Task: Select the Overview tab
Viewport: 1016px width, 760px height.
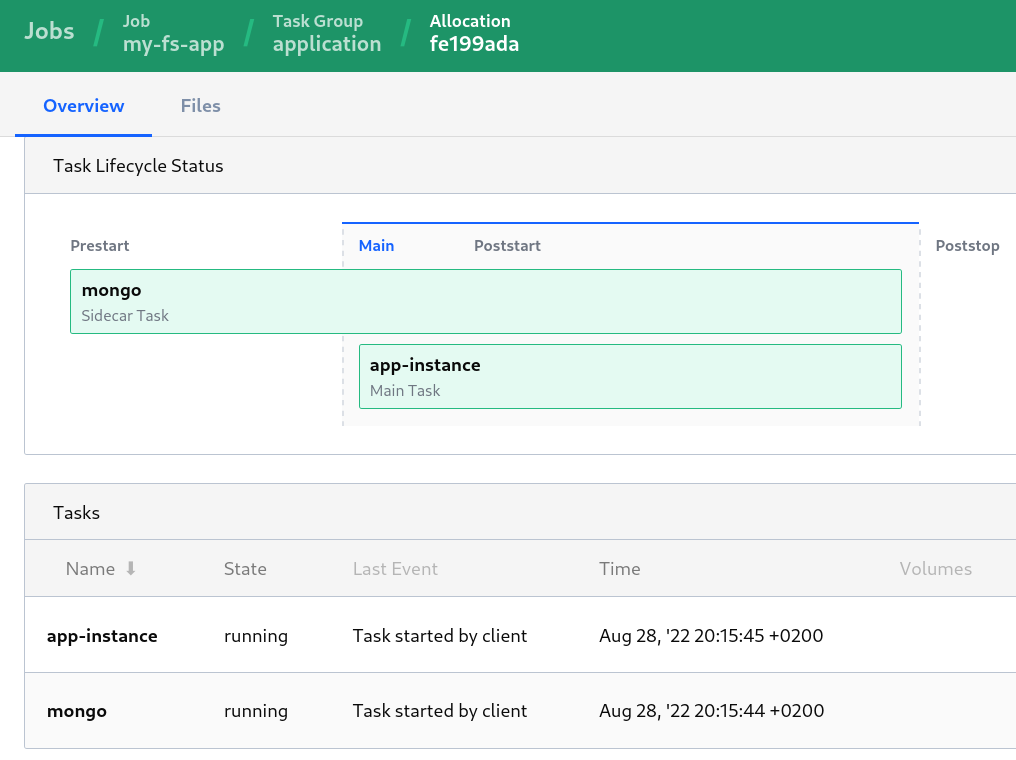Action: pos(84,106)
